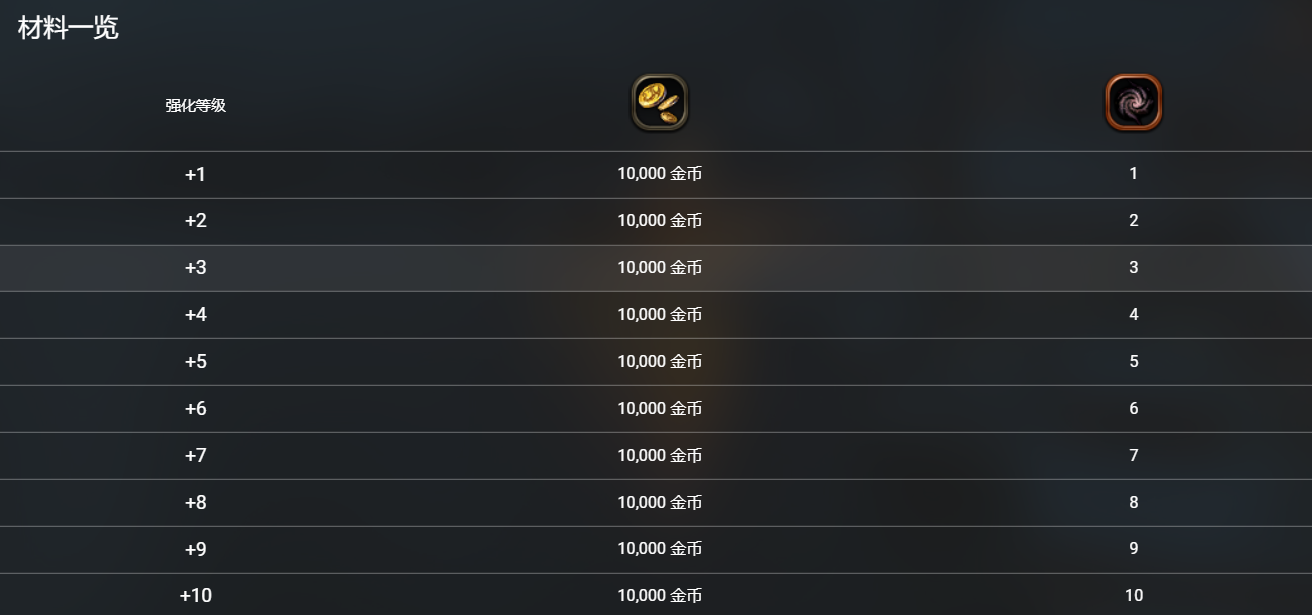Click material quantity 10 in last row

click(x=1133, y=596)
